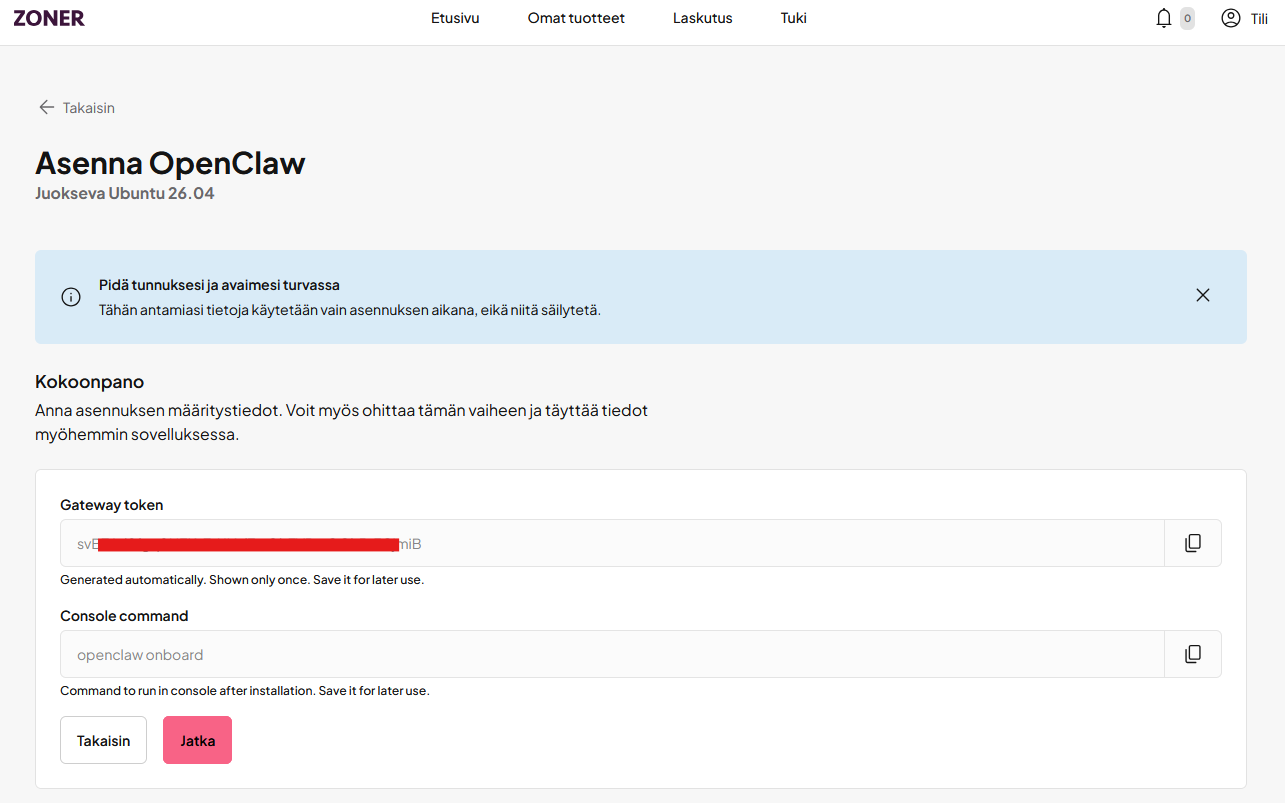Go to Etusivu in top navigation
Image resolution: width=1285 pixels, height=803 pixels.
point(455,18)
